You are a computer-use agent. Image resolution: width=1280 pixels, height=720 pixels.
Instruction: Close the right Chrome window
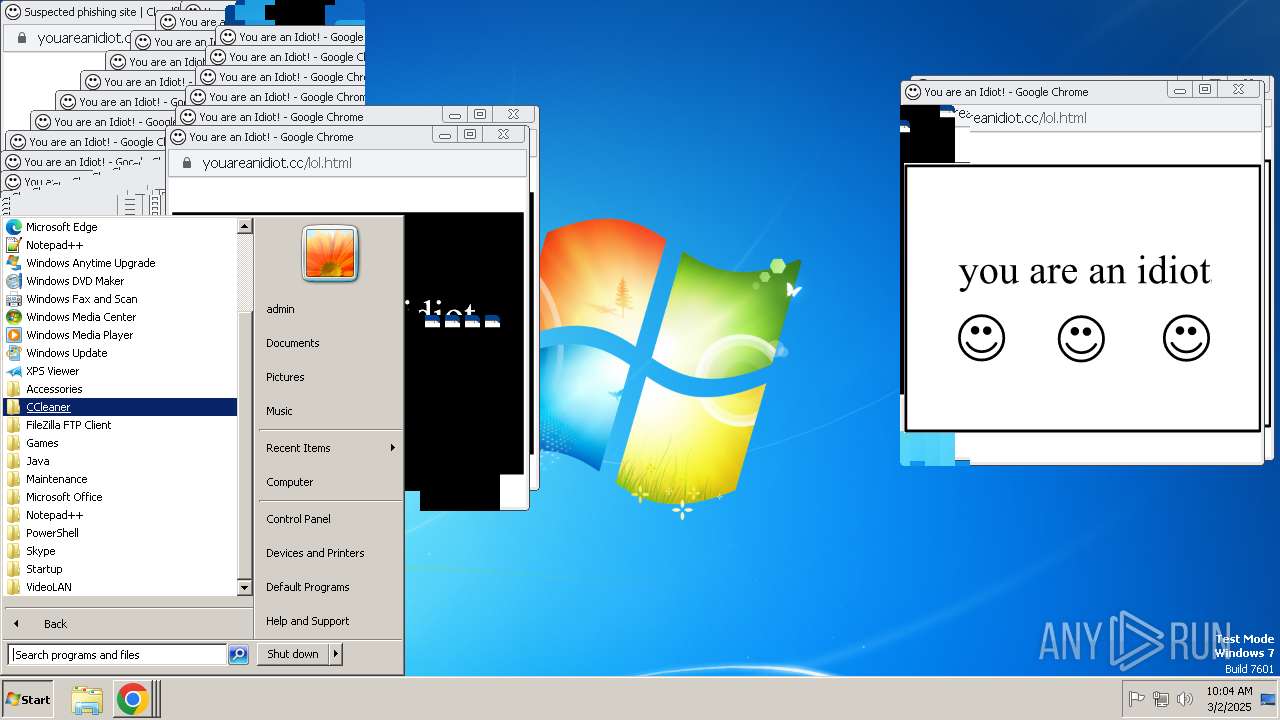click(1238, 89)
